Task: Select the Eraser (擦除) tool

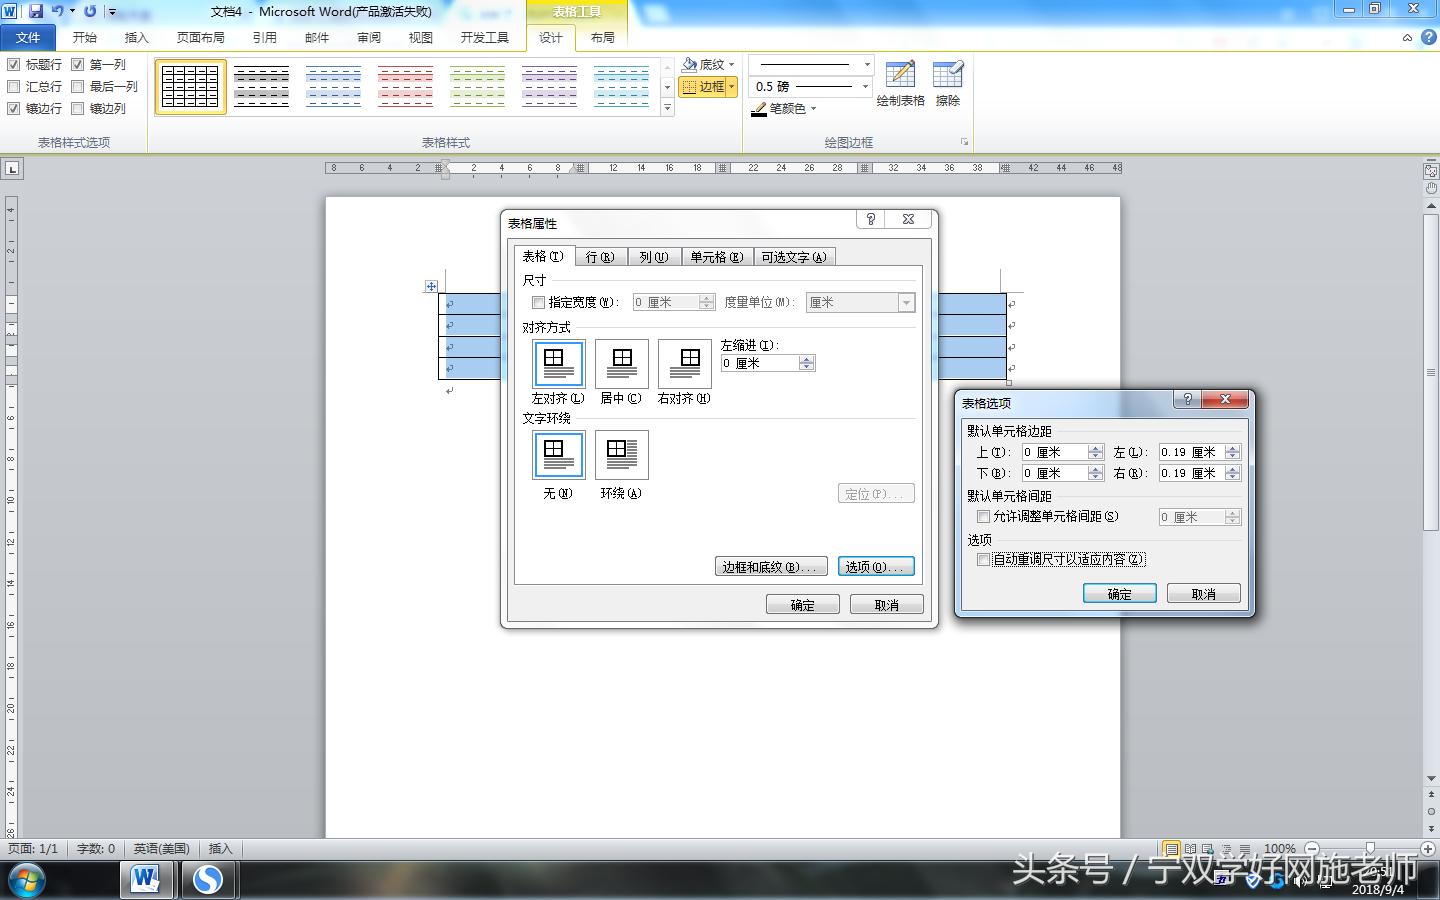Action: [x=947, y=83]
